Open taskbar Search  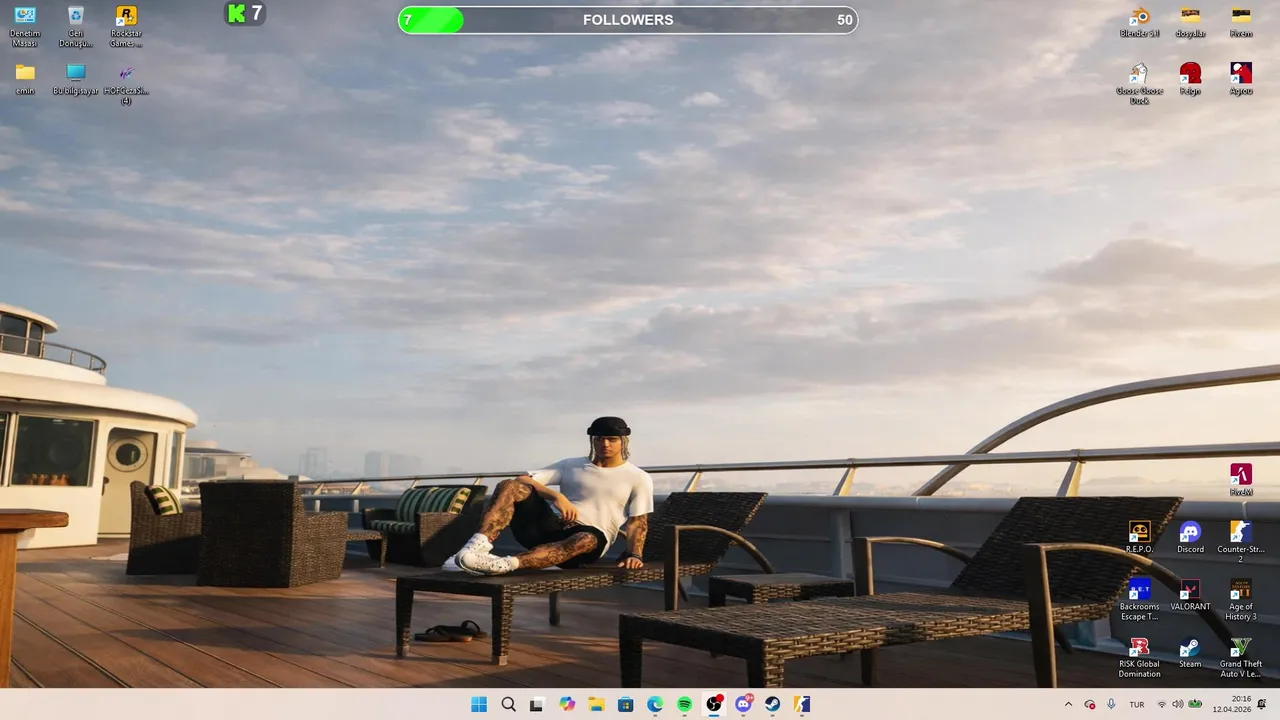coord(508,704)
